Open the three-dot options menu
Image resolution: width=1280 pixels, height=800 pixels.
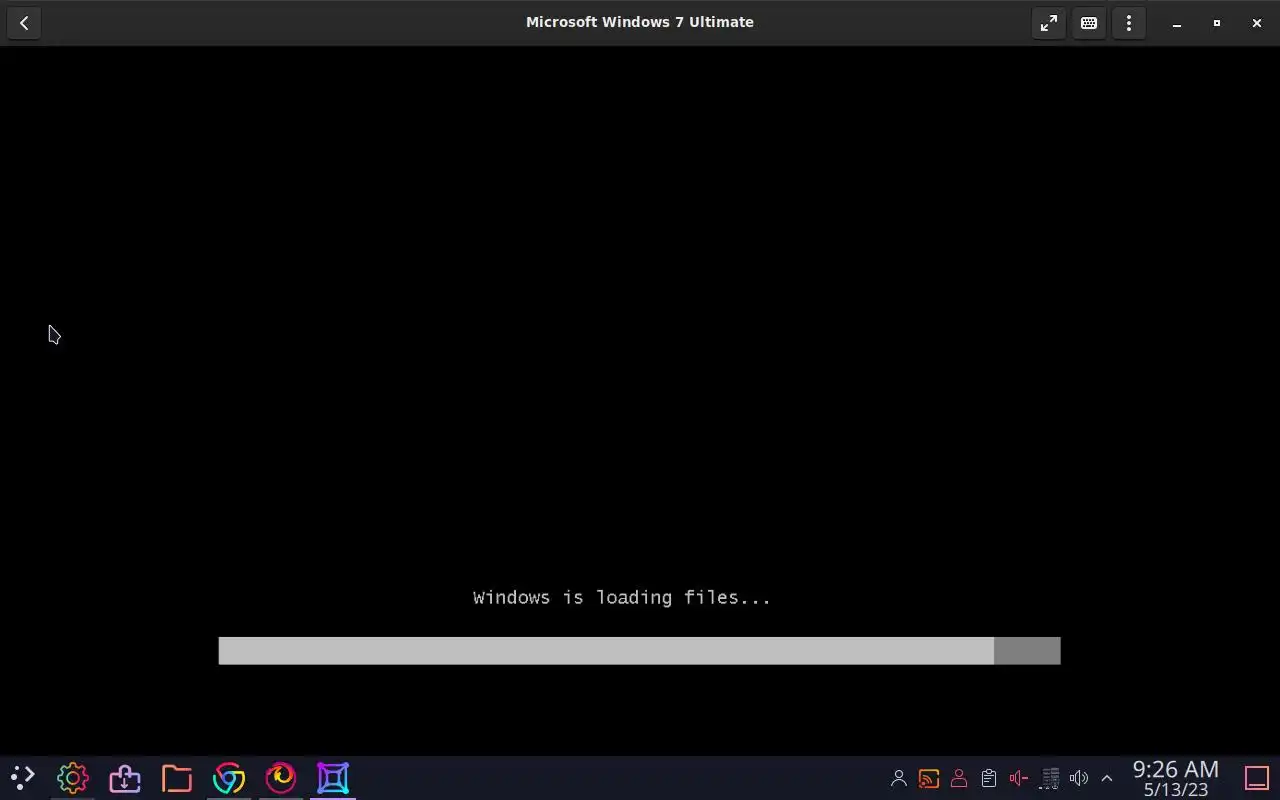click(x=1129, y=23)
